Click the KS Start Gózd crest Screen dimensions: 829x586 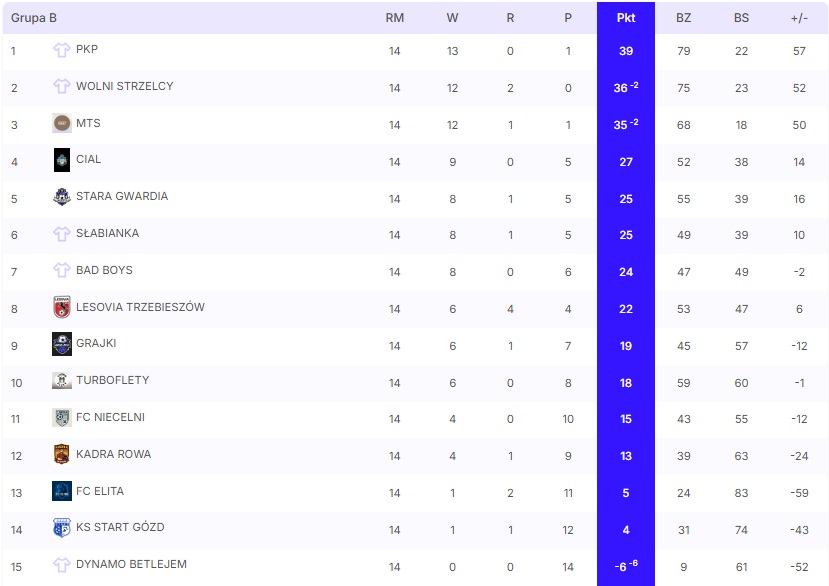62,528
